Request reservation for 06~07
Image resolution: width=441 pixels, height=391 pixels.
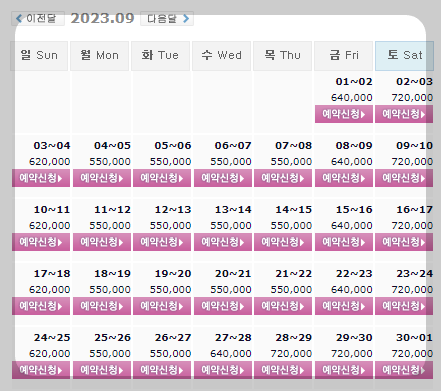223,178
